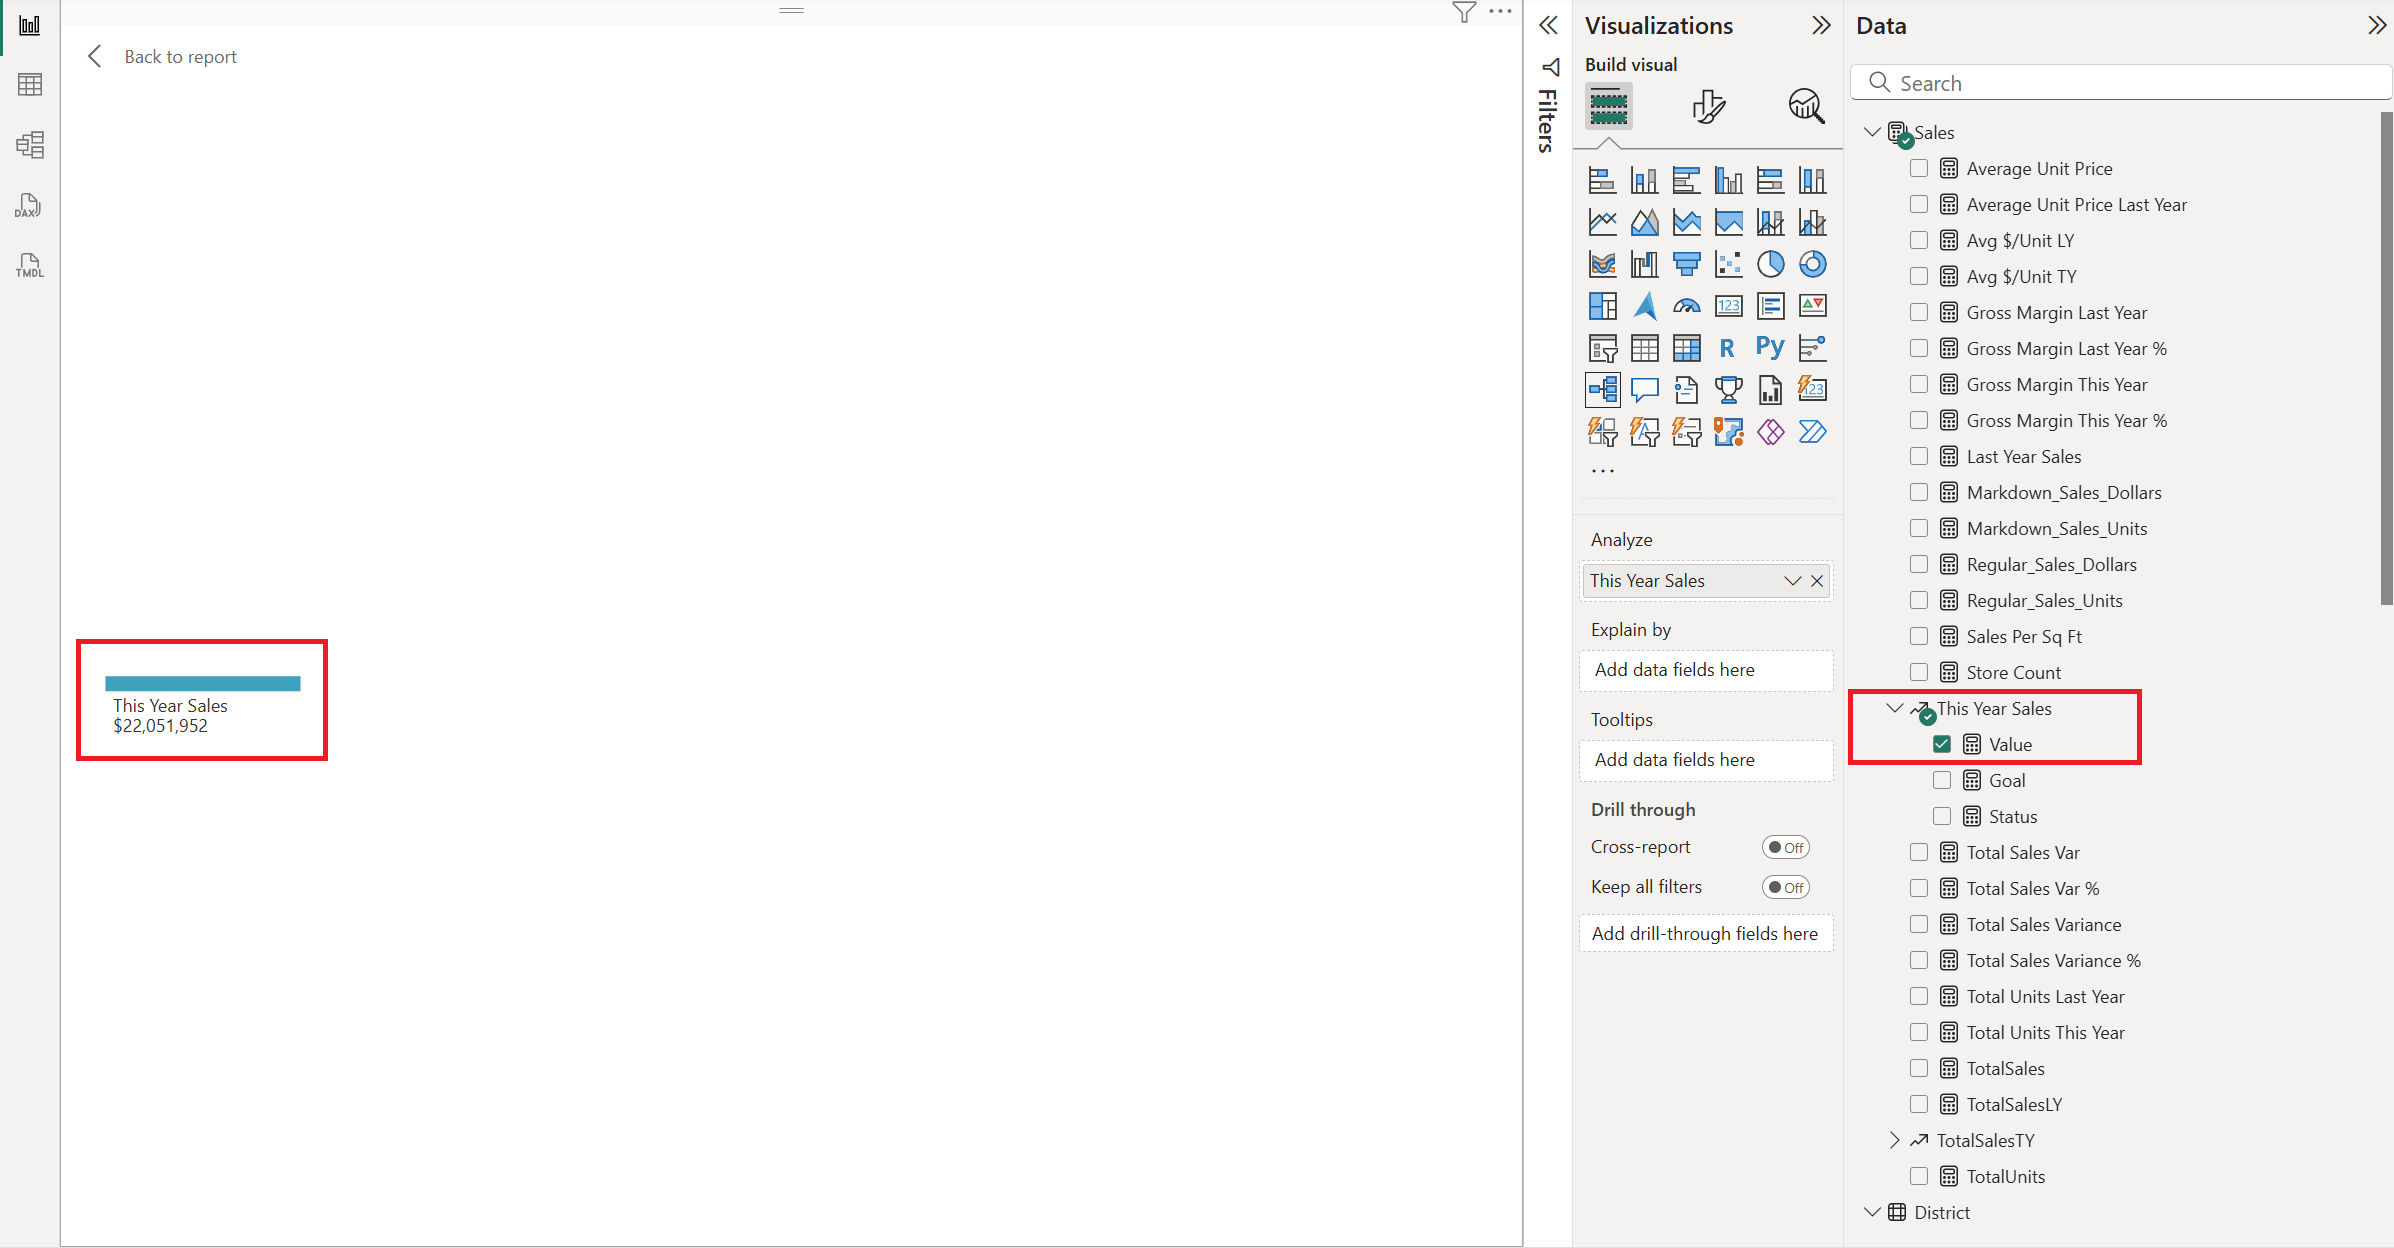
Task: Click the Search field in the Data pane
Action: pos(2120,82)
